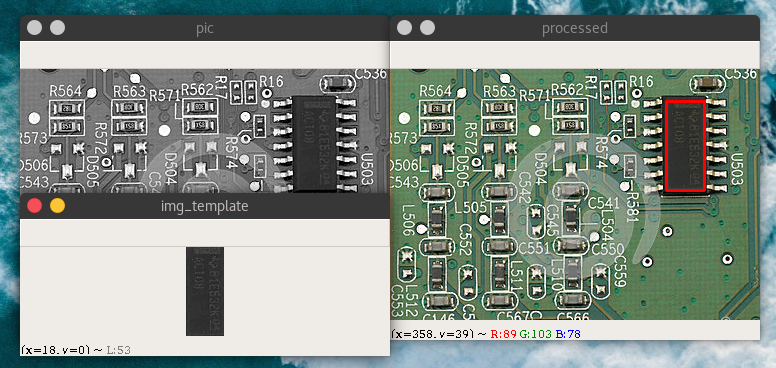Click the G:103 green value in status bar
Image resolution: width=776 pixels, height=368 pixels.
click(535, 334)
